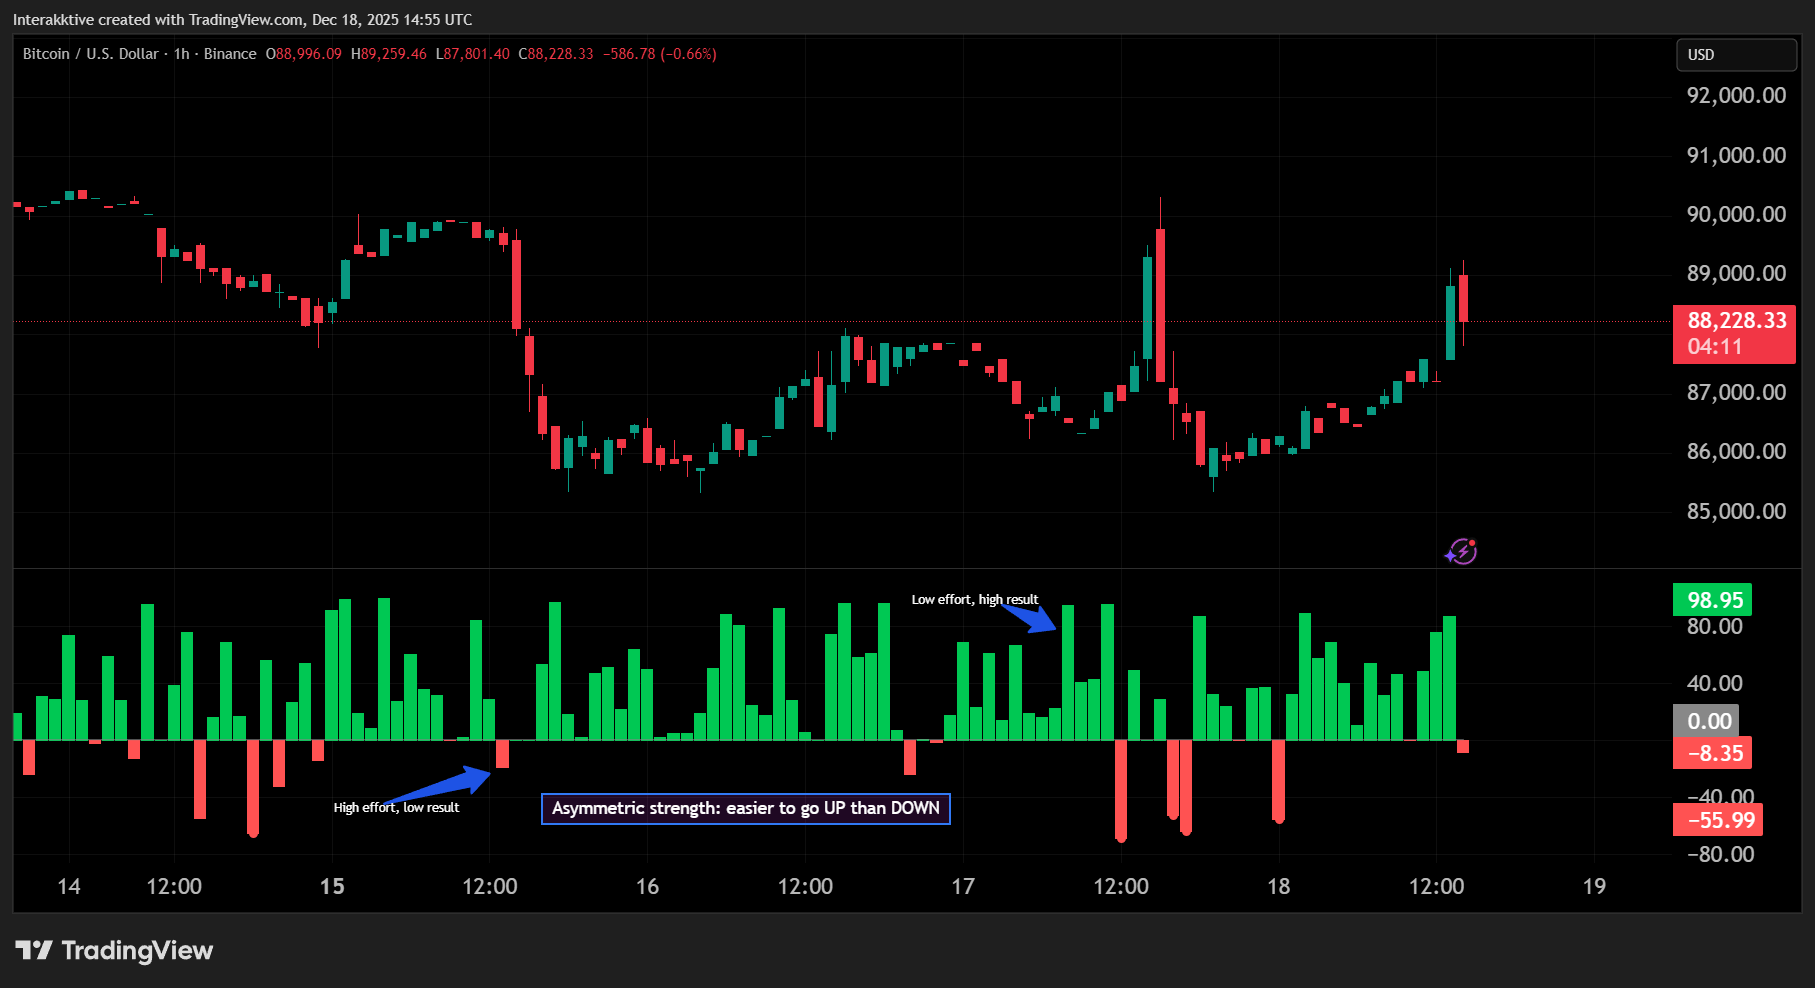Click the 90,000.00 price axis label
Image resolution: width=1815 pixels, height=988 pixels.
tap(1736, 214)
